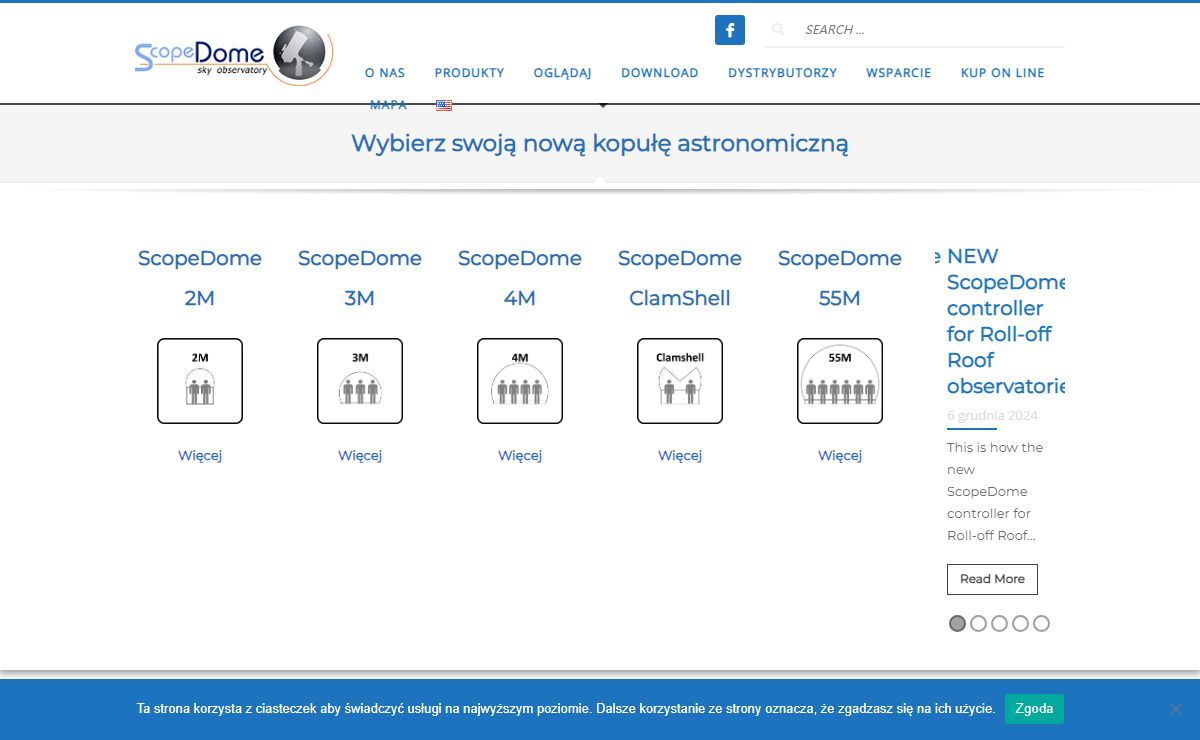Screen dimensions: 1200x740
Task: Open the Facebook page icon
Action: pyautogui.click(x=730, y=30)
